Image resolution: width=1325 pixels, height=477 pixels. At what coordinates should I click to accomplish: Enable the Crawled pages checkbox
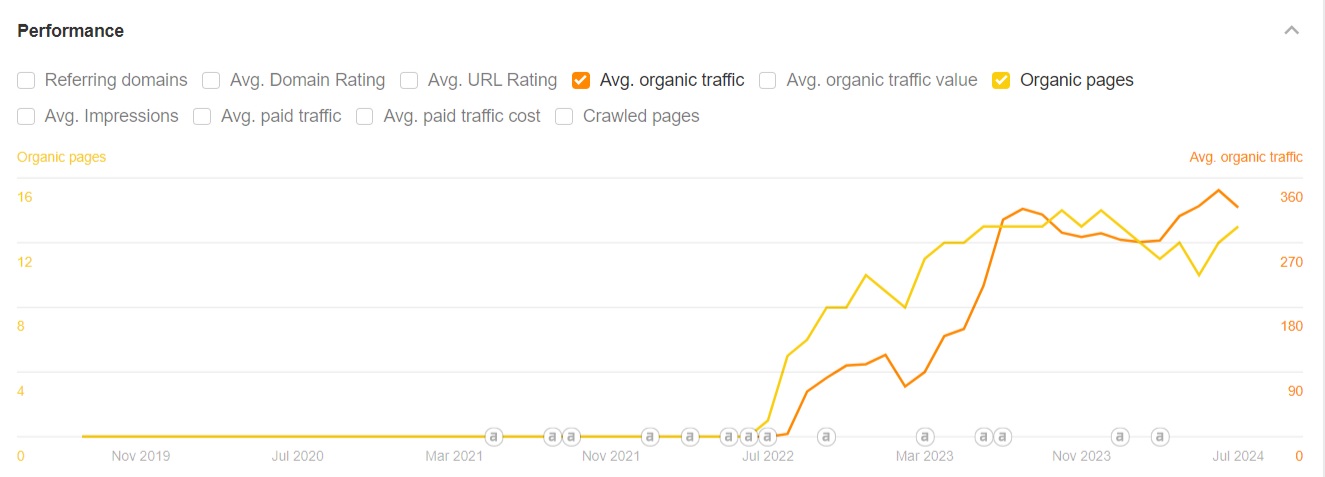(564, 116)
